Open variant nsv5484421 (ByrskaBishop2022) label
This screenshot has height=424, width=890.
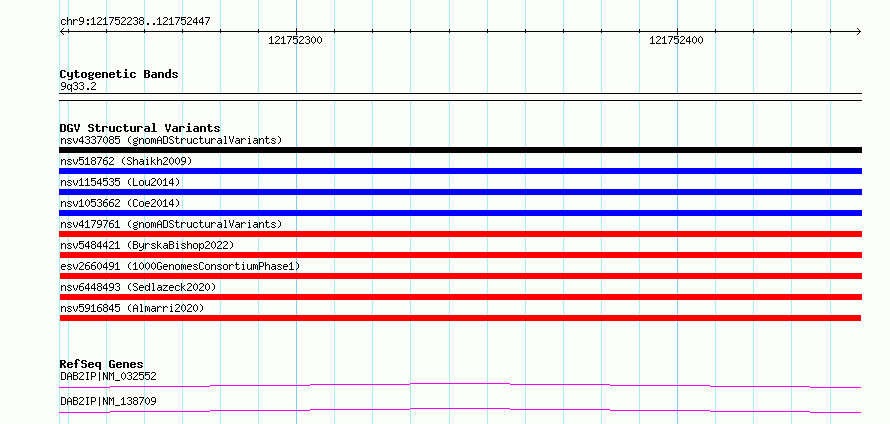147,245
